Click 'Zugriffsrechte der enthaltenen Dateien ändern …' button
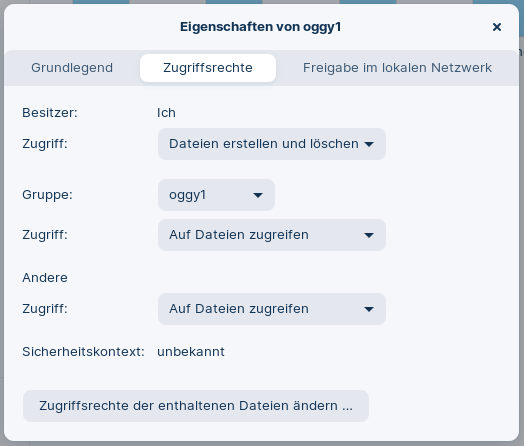Viewport: 524px width, 446px height. 196,406
